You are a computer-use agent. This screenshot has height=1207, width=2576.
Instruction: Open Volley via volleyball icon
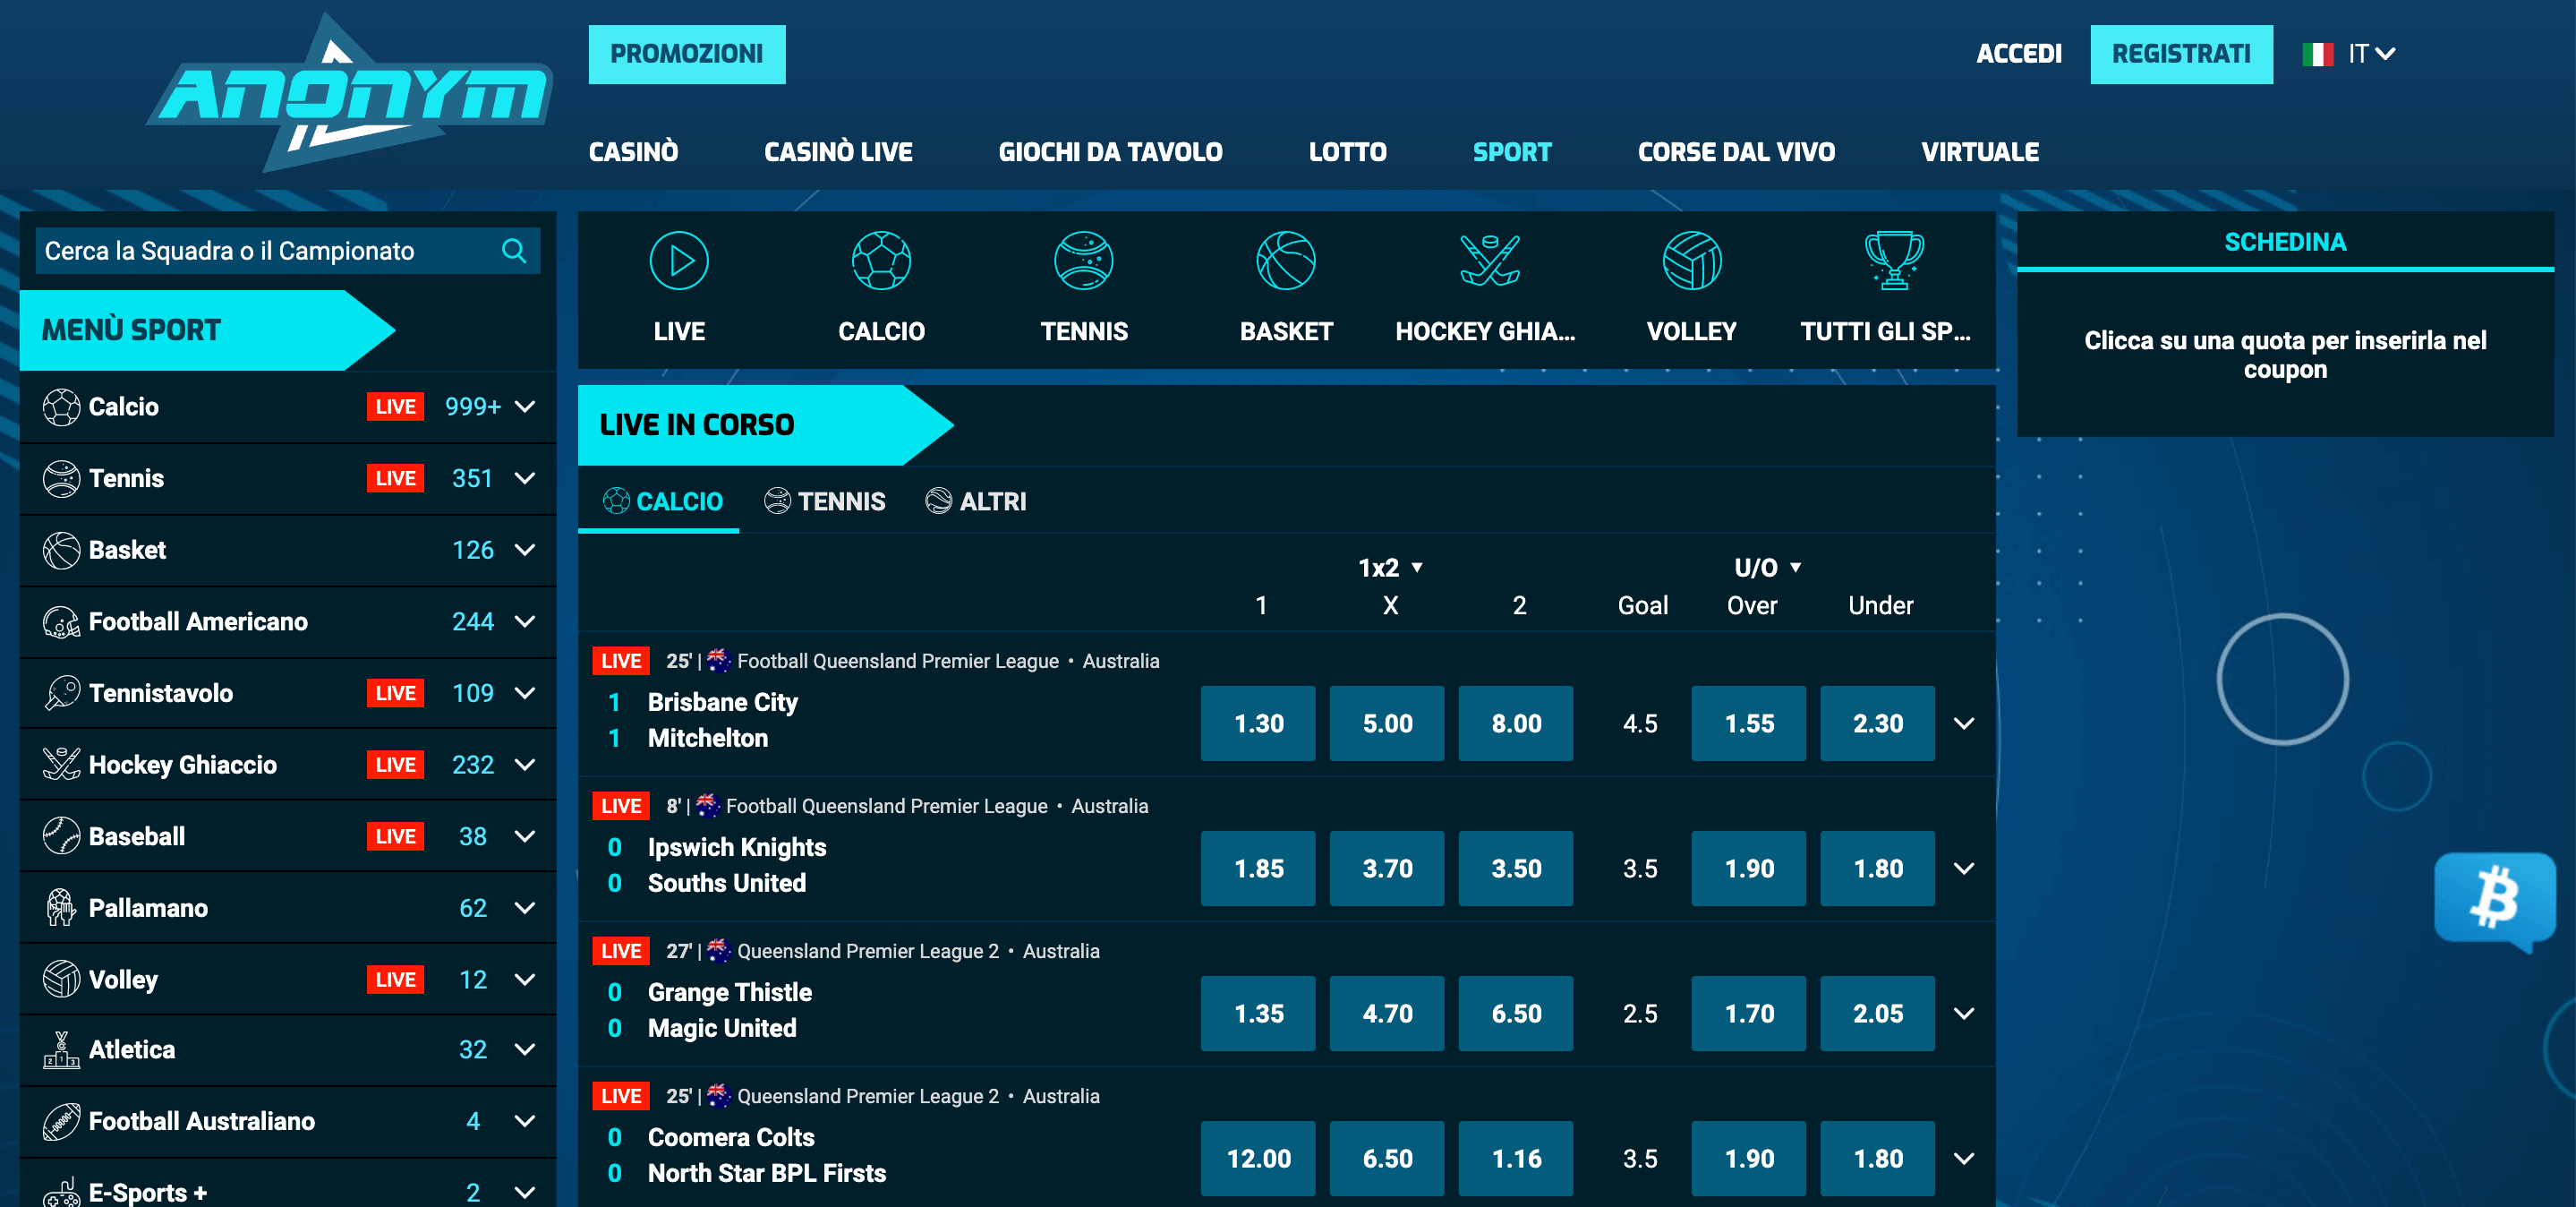(1692, 261)
